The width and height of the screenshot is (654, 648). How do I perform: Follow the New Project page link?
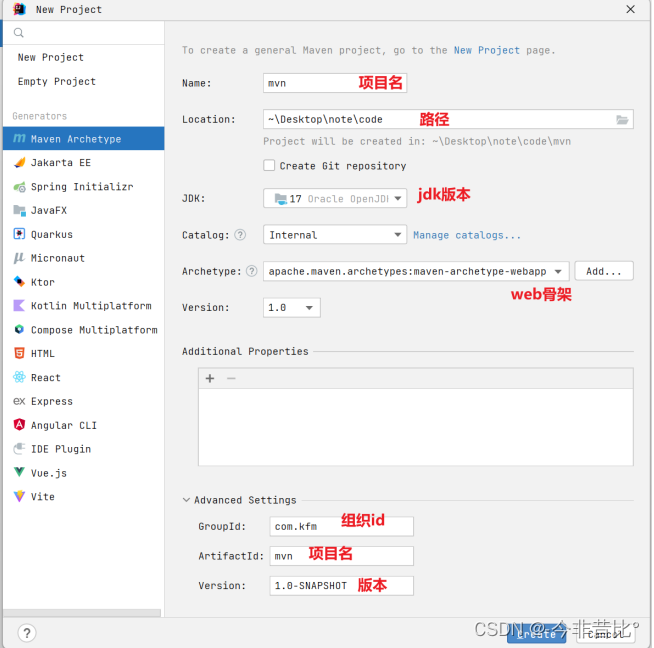tap(487, 50)
